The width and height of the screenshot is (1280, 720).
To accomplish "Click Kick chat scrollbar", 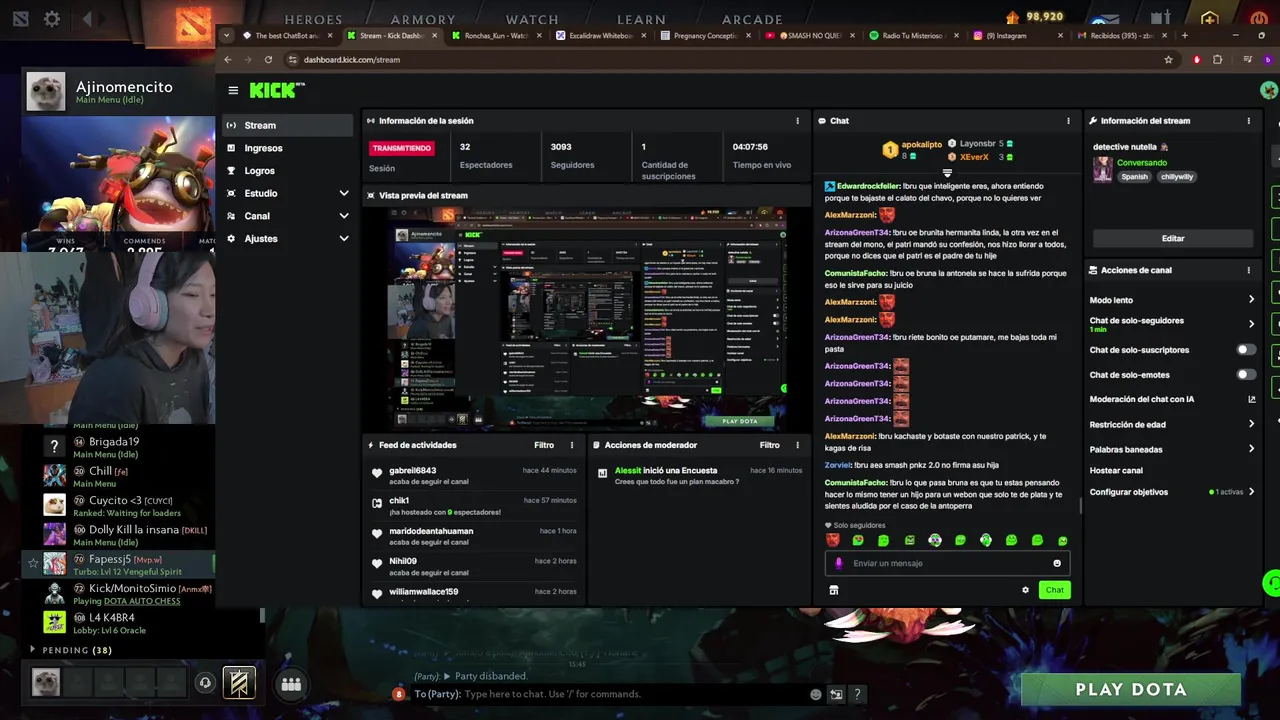I will click(1079, 506).
